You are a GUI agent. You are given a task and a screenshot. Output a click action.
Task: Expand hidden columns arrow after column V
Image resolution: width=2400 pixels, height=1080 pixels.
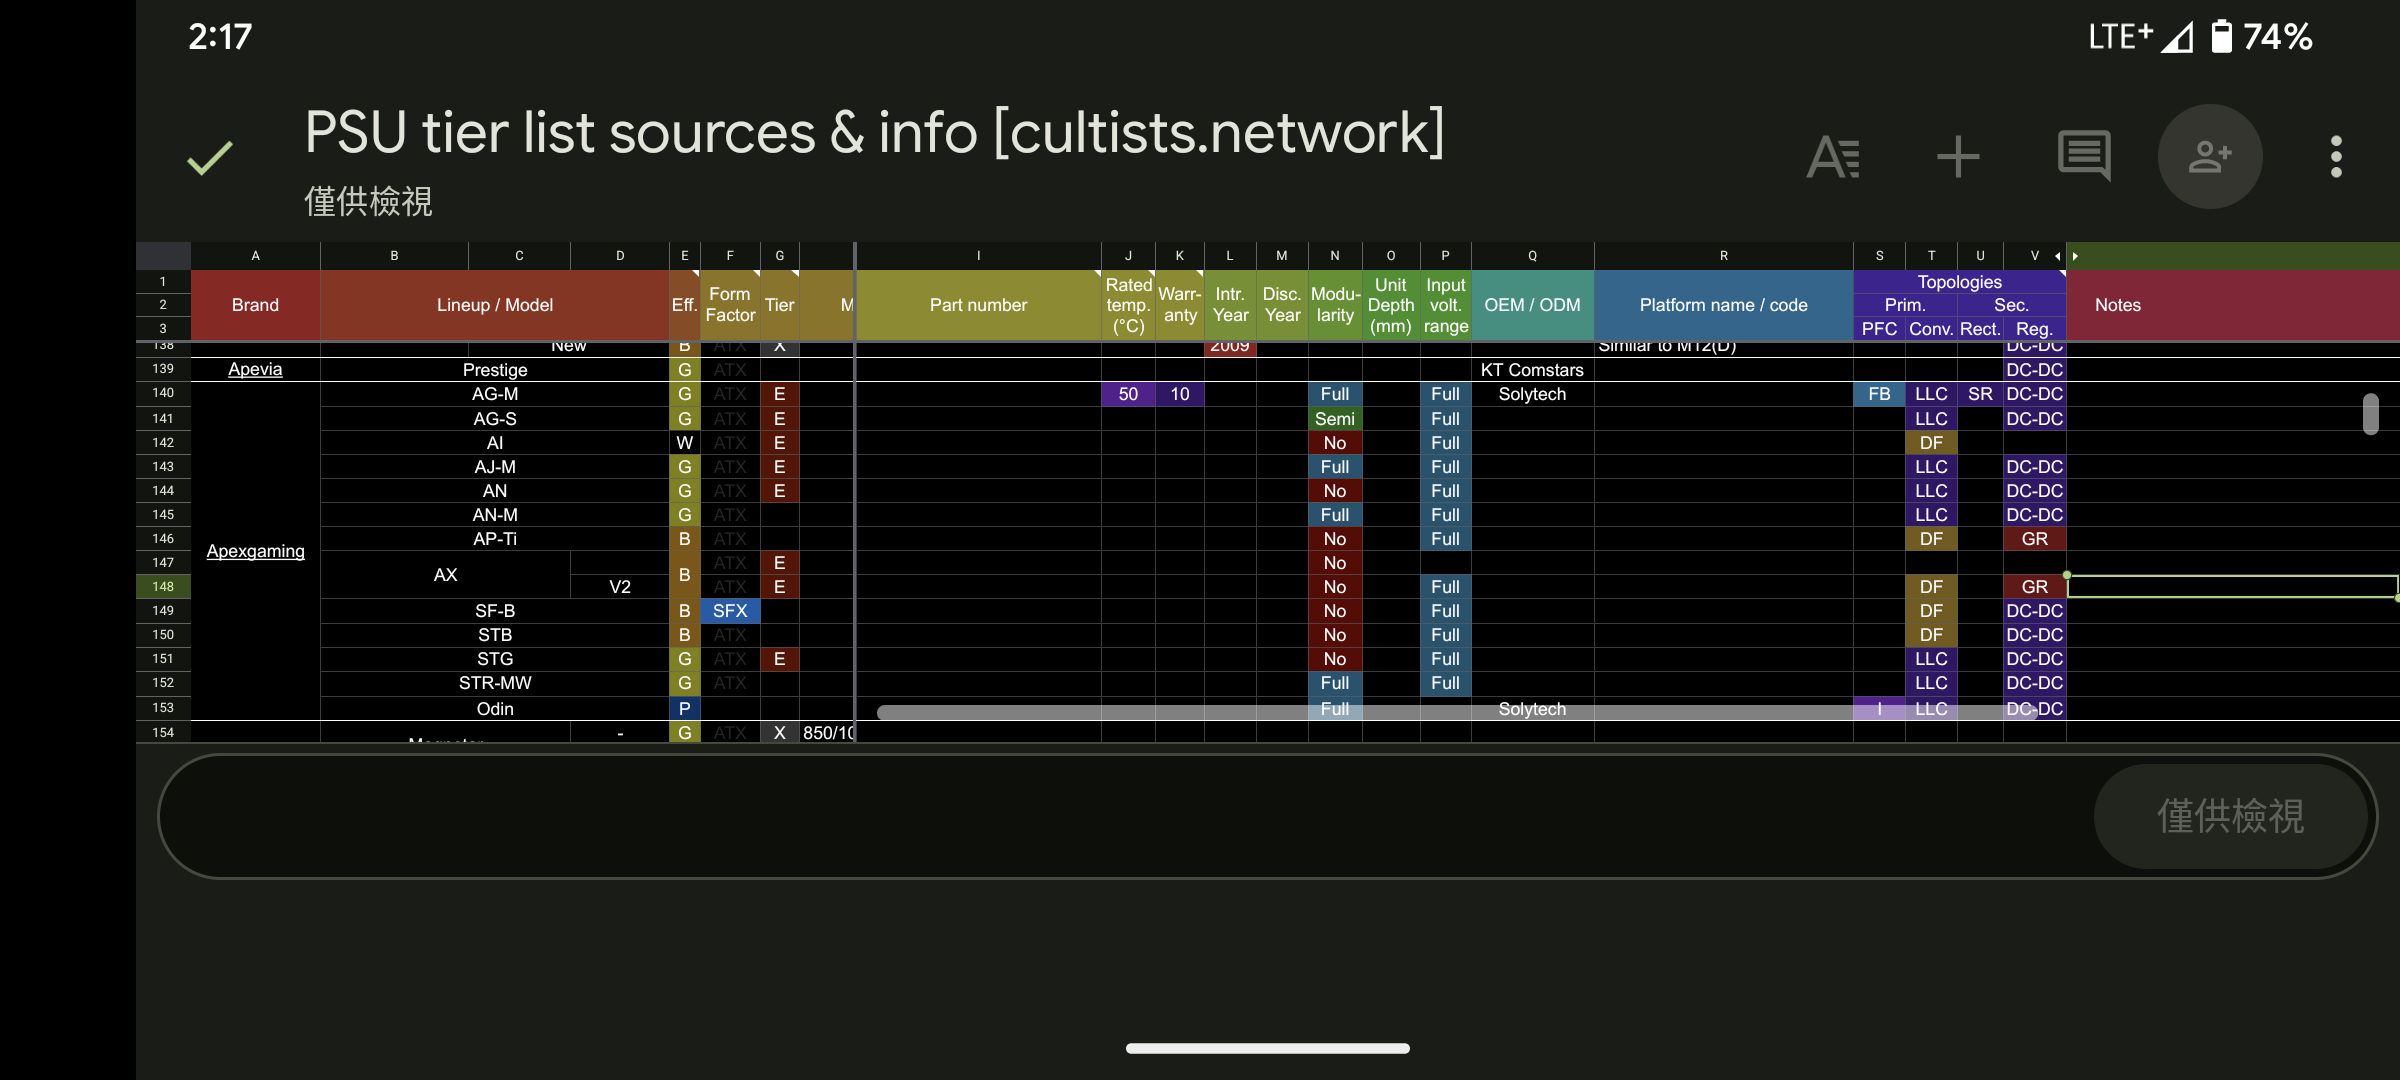coord(2075,256)
